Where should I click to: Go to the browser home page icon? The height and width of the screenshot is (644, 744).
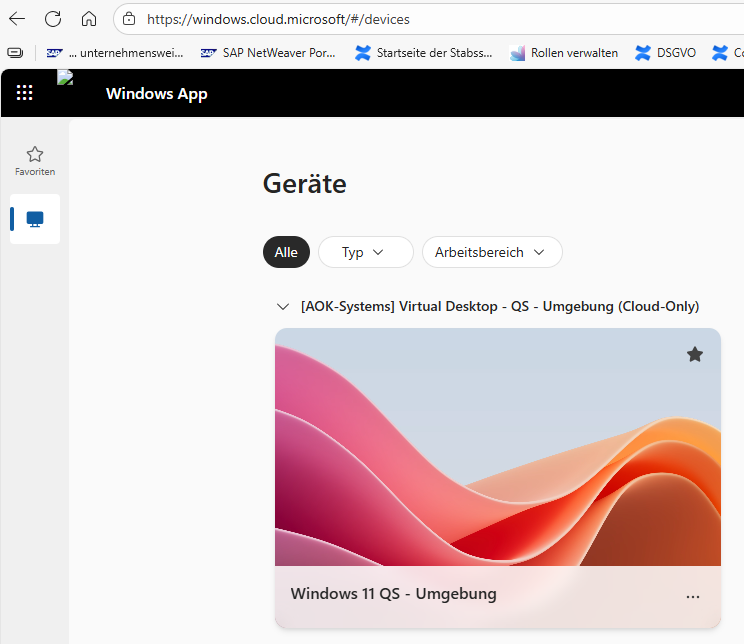tap(89, 19)
